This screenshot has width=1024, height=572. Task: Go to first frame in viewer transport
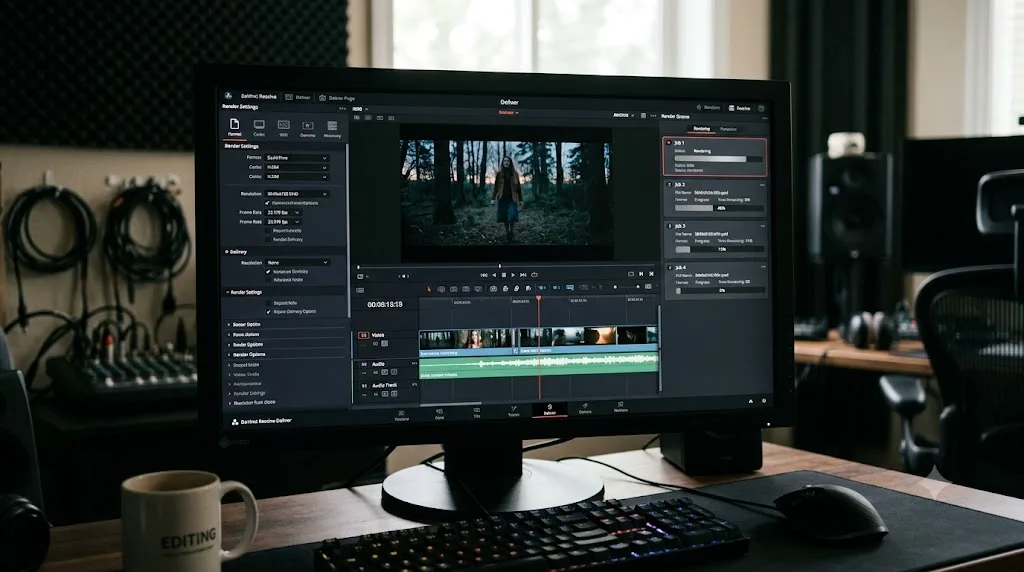click(x=484, y=275)
